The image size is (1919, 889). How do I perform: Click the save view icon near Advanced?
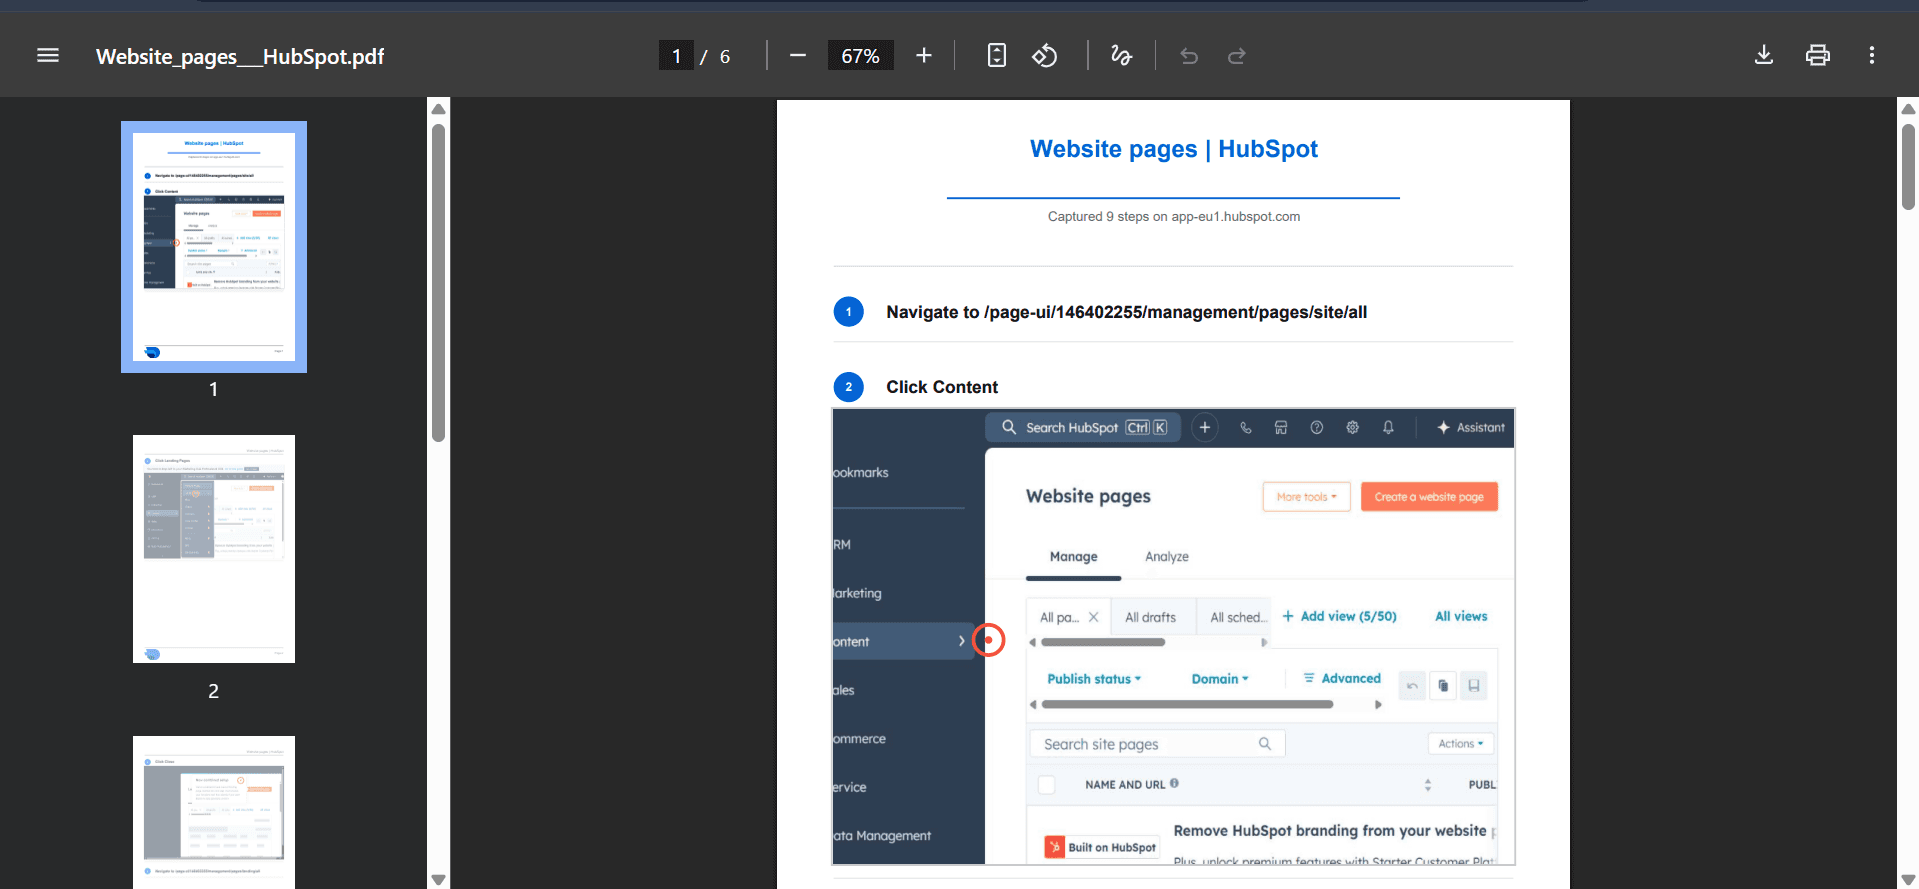[x=1473, y=685]
